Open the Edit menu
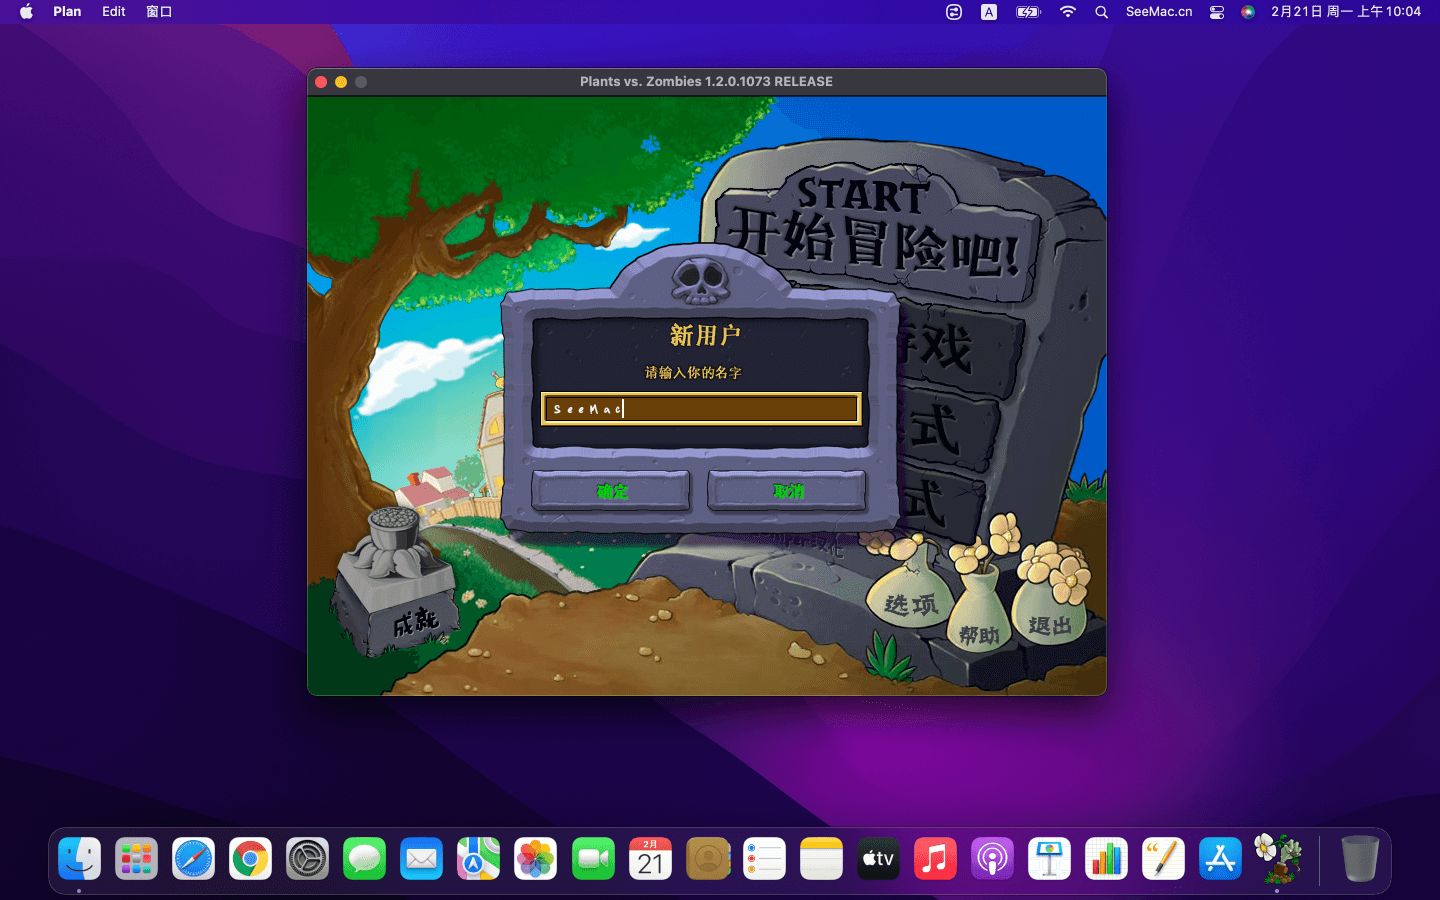This screenshot has width=1440, height=900. [x=114, y=12]
